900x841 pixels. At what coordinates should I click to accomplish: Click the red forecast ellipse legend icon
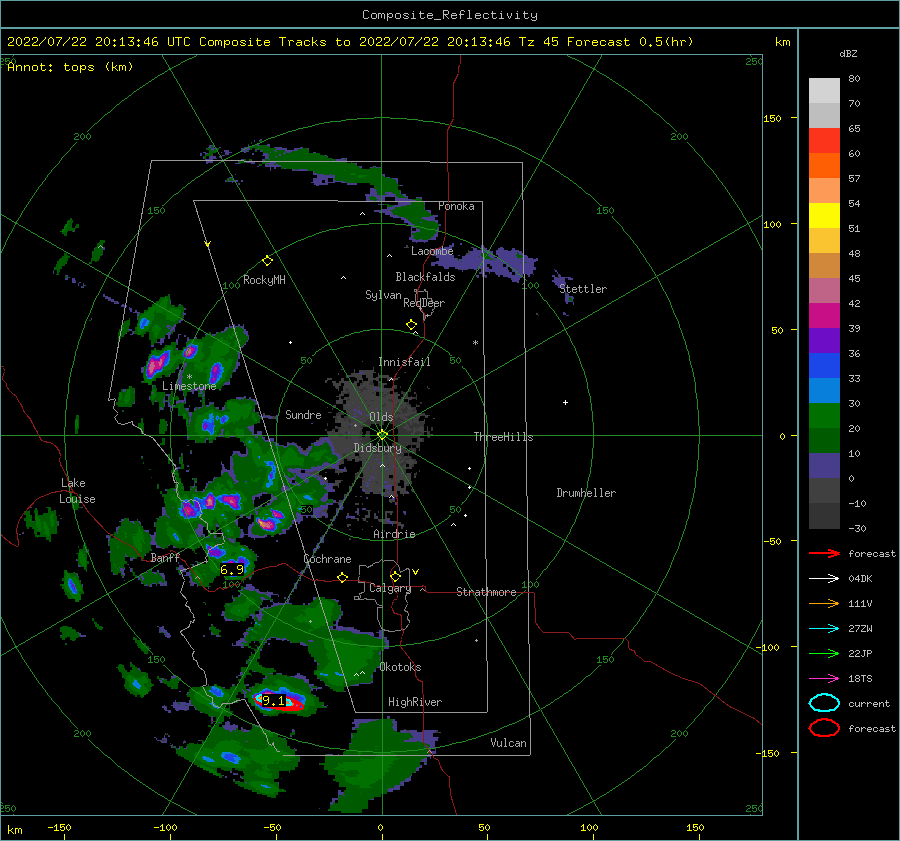click(824, 728)
